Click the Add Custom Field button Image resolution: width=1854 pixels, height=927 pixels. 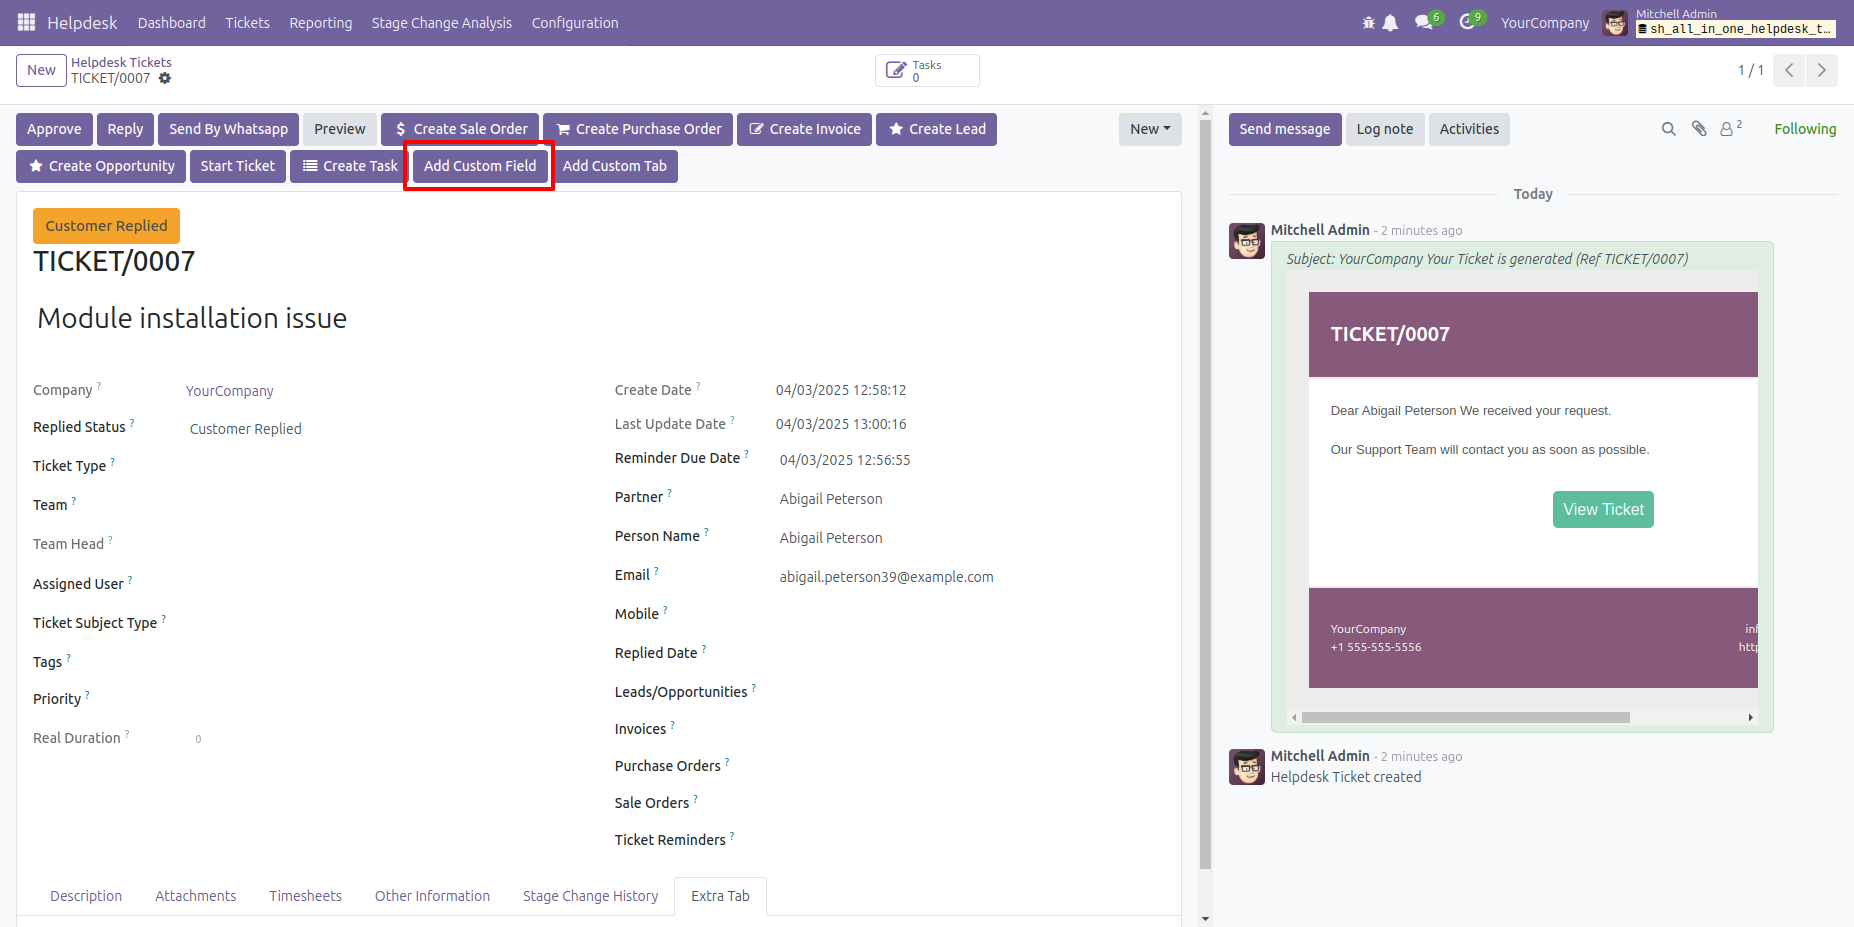tap(480, 166)
